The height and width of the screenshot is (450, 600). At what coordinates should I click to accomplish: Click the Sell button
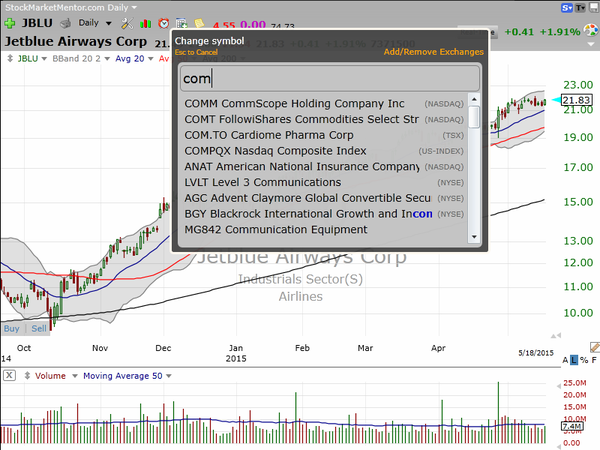pyautogui.click(x=39, y=328)
